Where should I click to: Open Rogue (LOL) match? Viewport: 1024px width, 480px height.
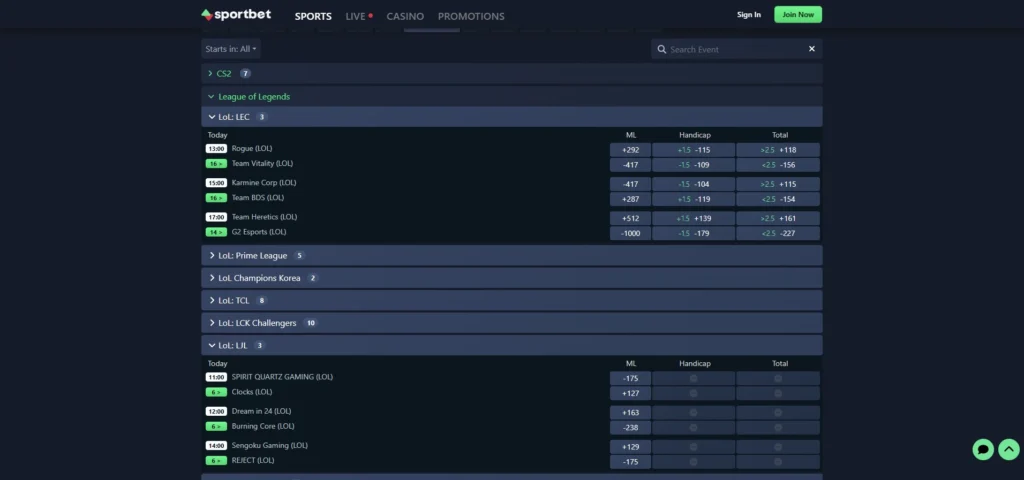[x=252, y=148]
